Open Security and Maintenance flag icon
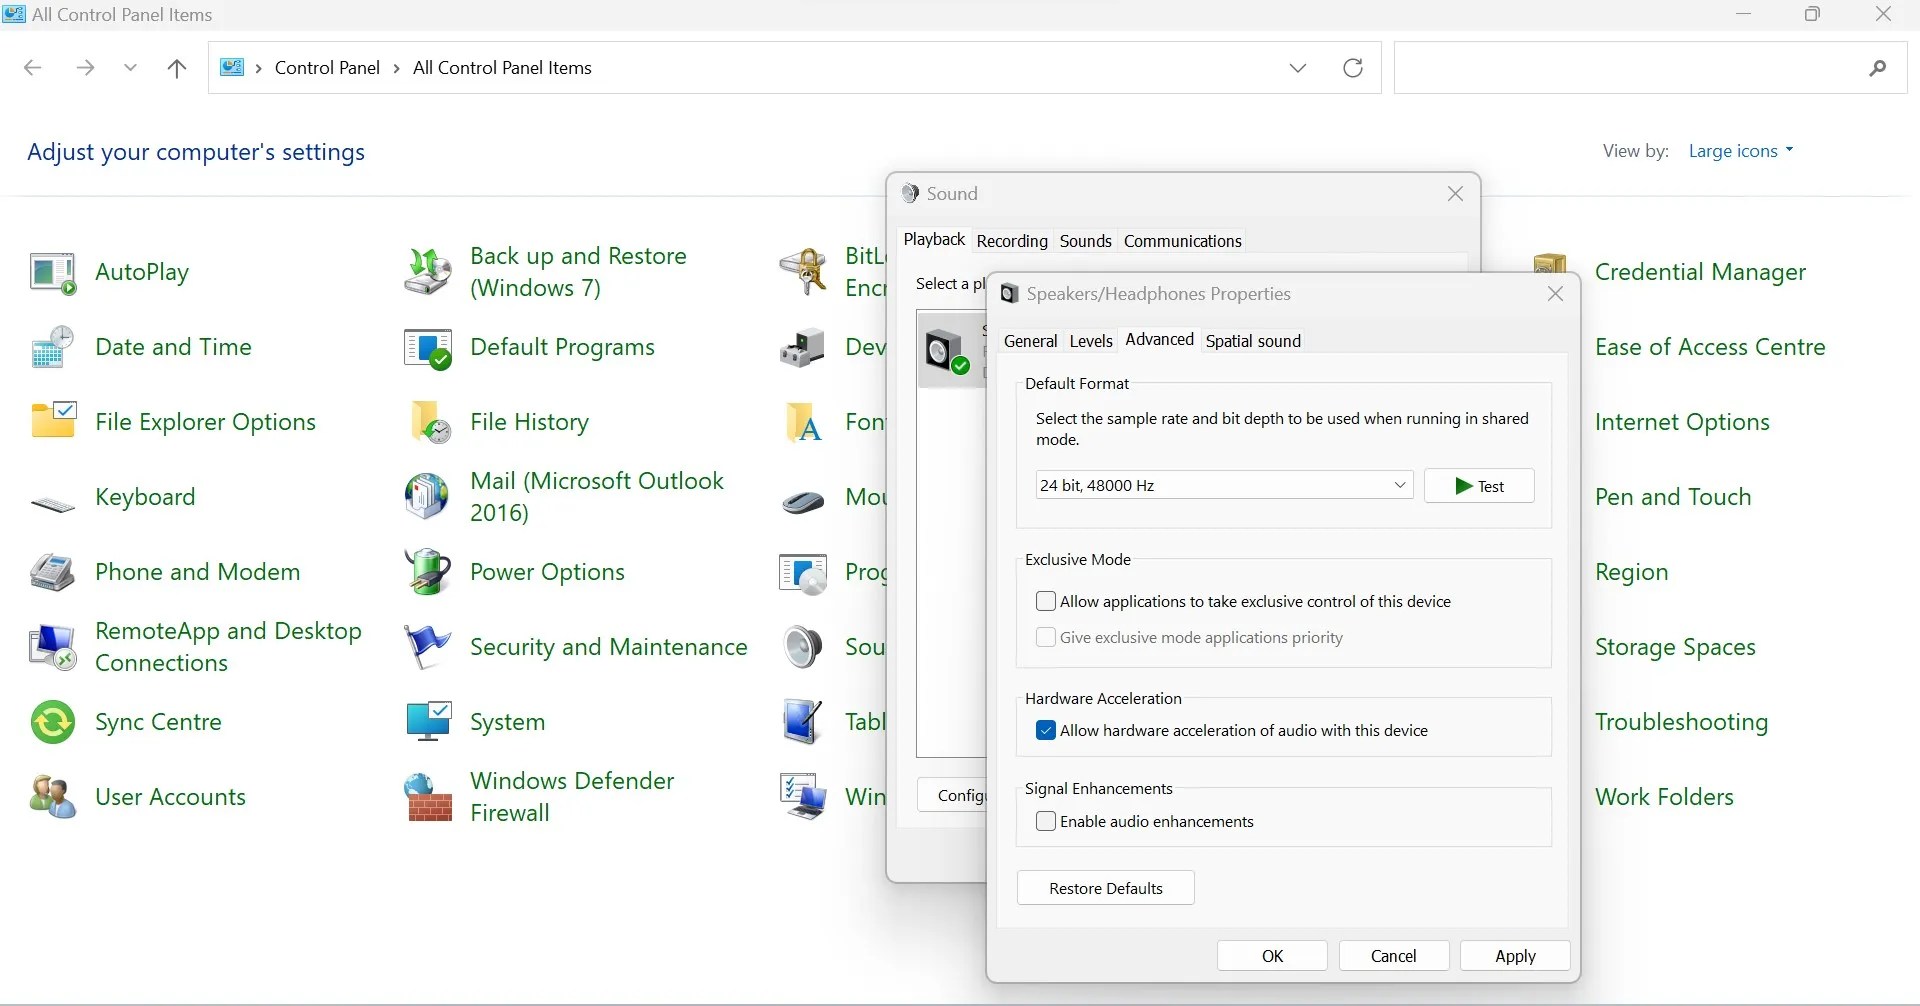 [428, 647]
